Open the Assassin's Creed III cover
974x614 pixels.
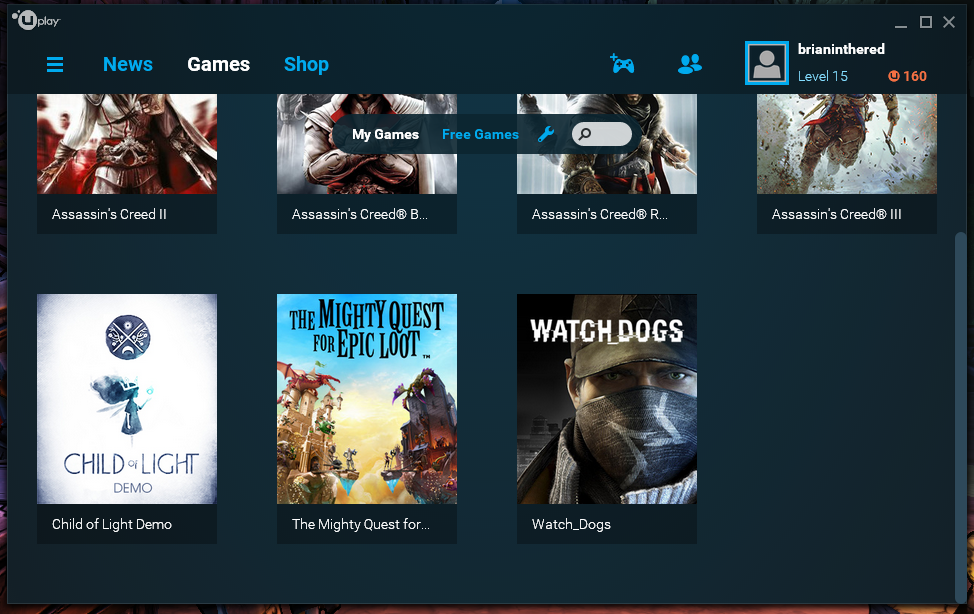847,144
